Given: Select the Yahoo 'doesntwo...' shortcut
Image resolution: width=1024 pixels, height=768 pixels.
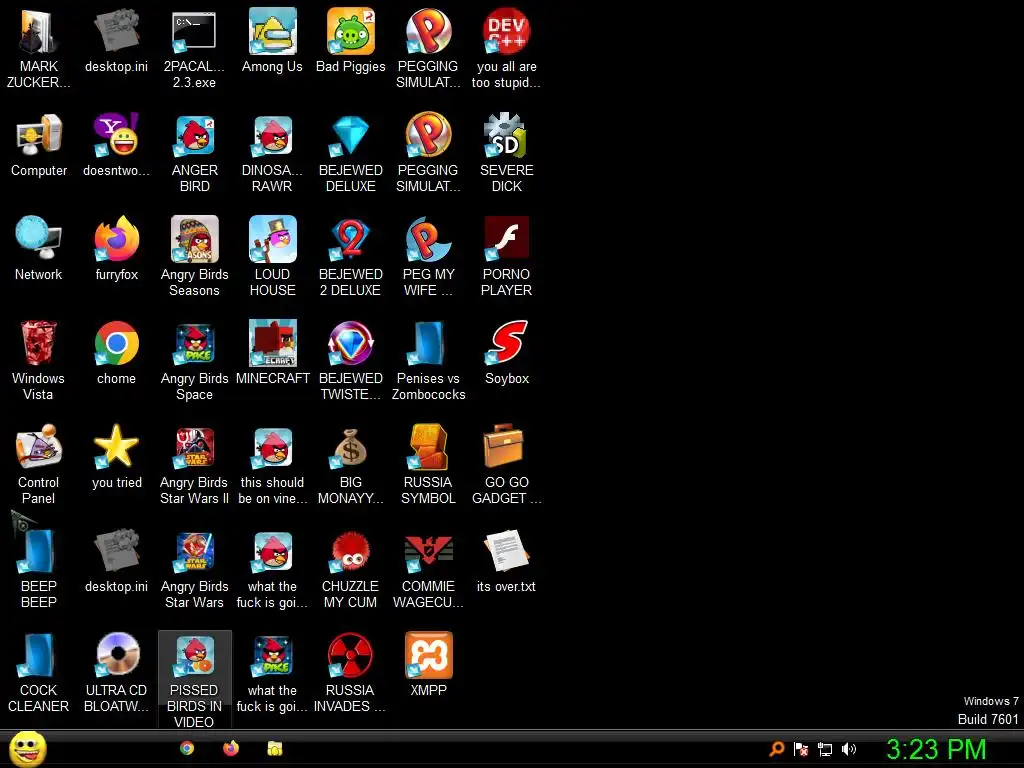Looking at the screenshot, I should [x=116, y=145].
